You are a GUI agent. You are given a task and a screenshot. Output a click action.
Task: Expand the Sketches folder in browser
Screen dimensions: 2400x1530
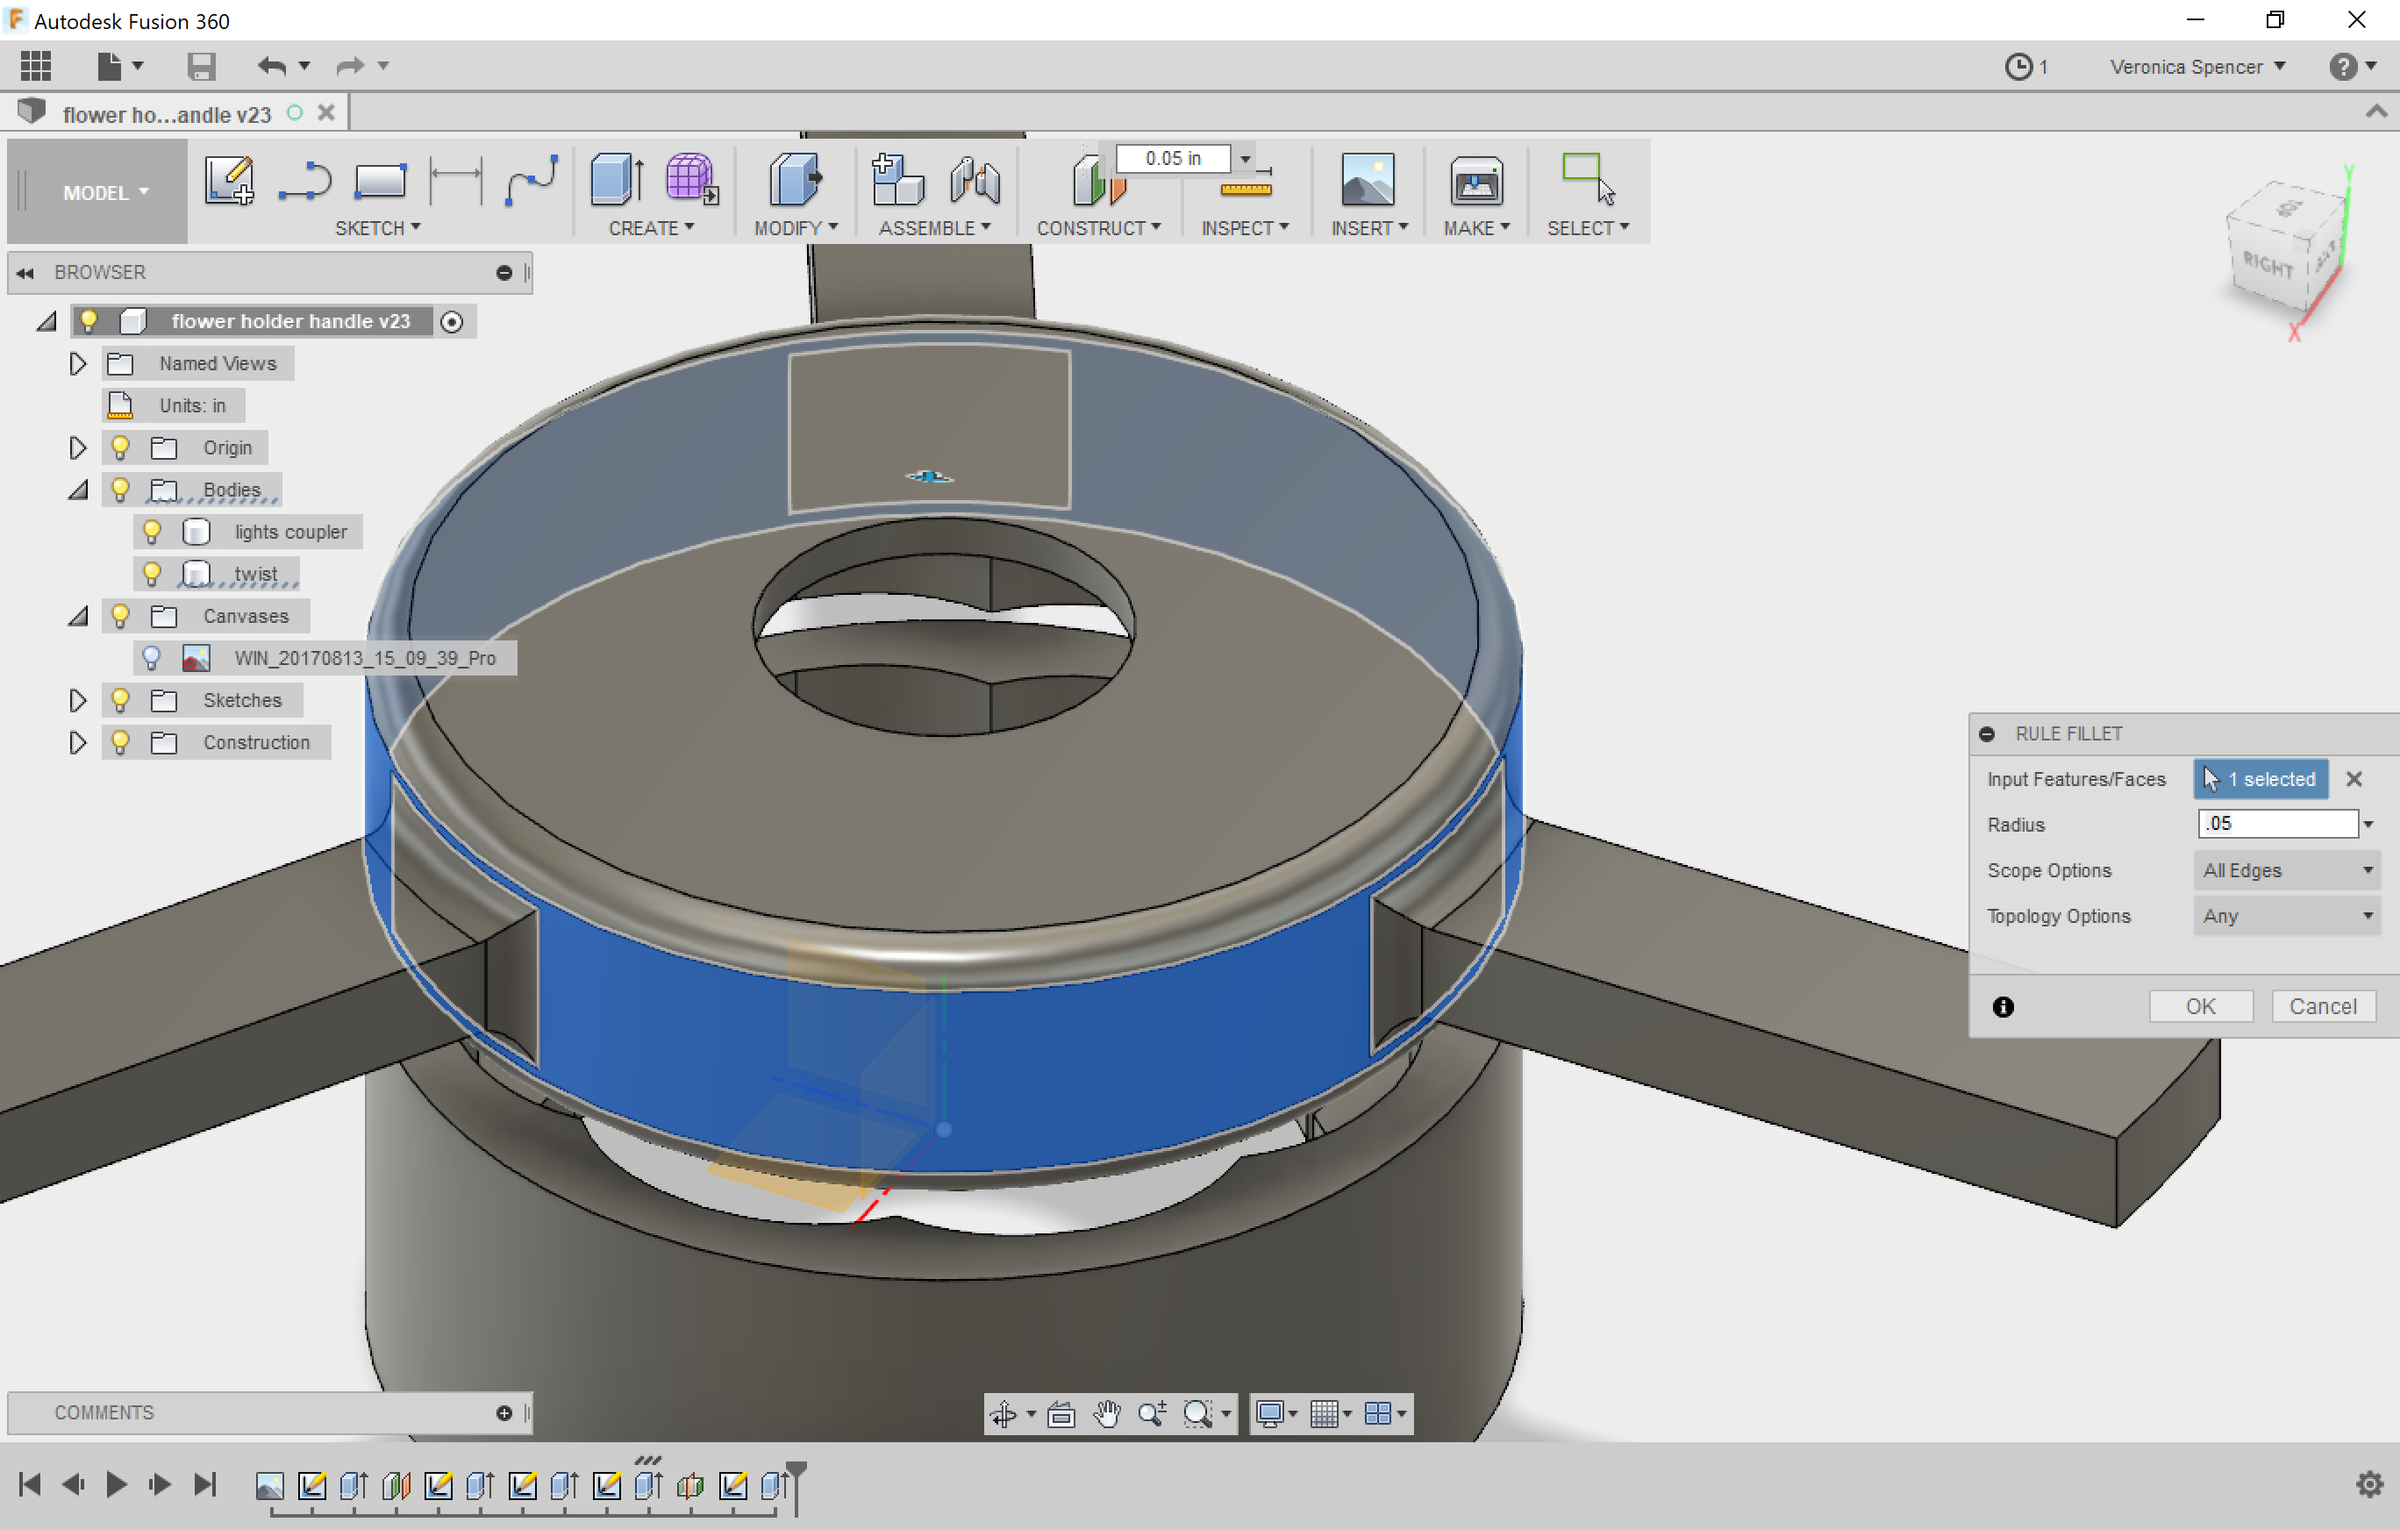coord(78,700)
